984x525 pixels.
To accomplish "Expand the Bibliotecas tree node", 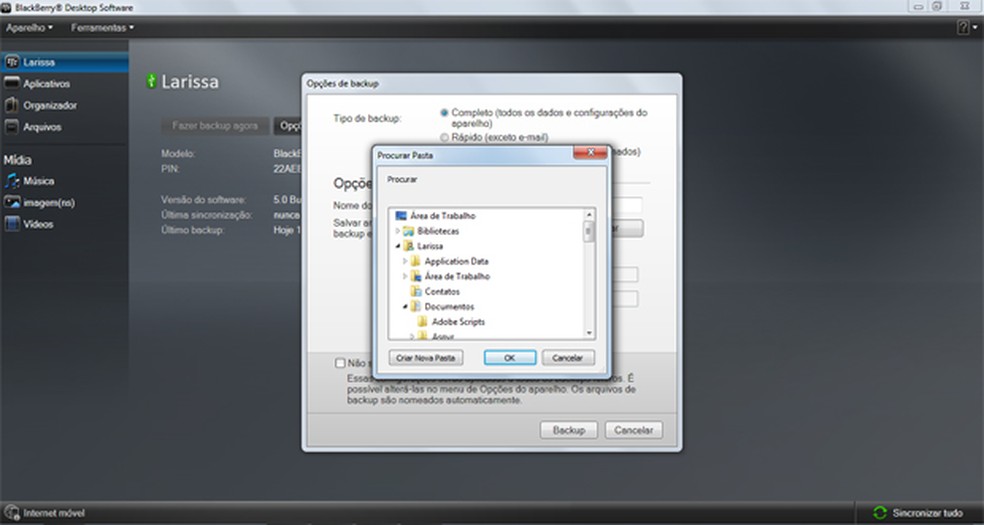I will [x=397, y=231].
